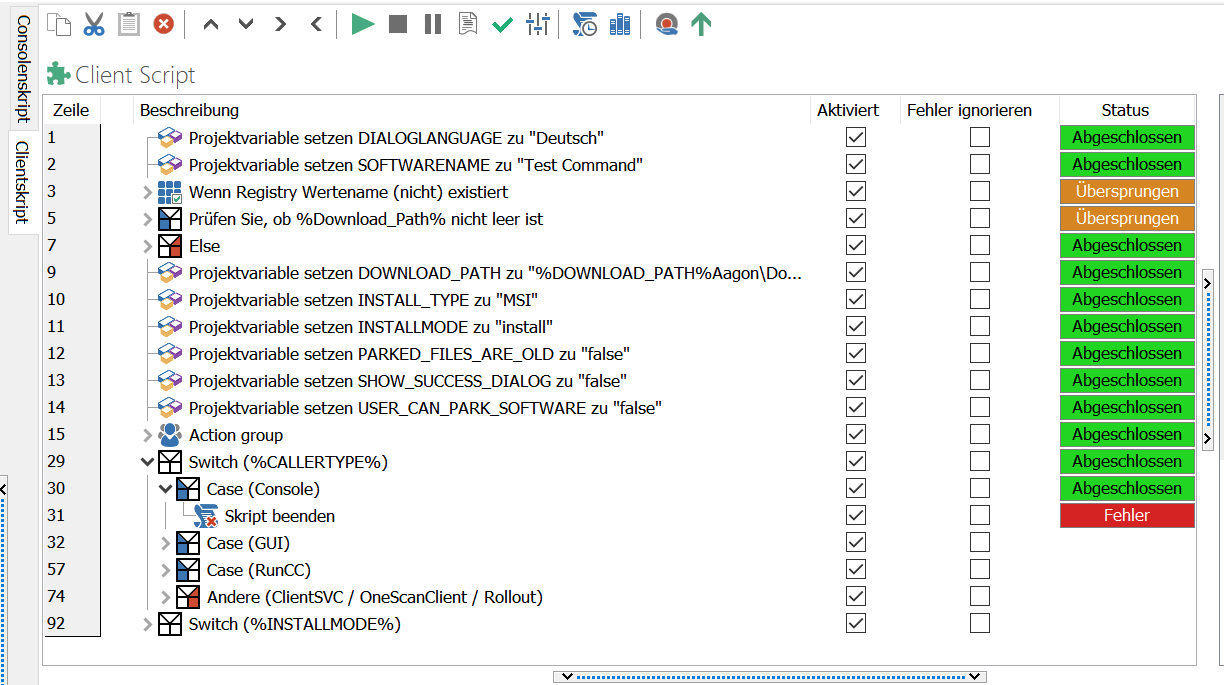Switch to the Consolenskript tab
This screenshot has width=1224, height=685.
click(x=23, y=67)
